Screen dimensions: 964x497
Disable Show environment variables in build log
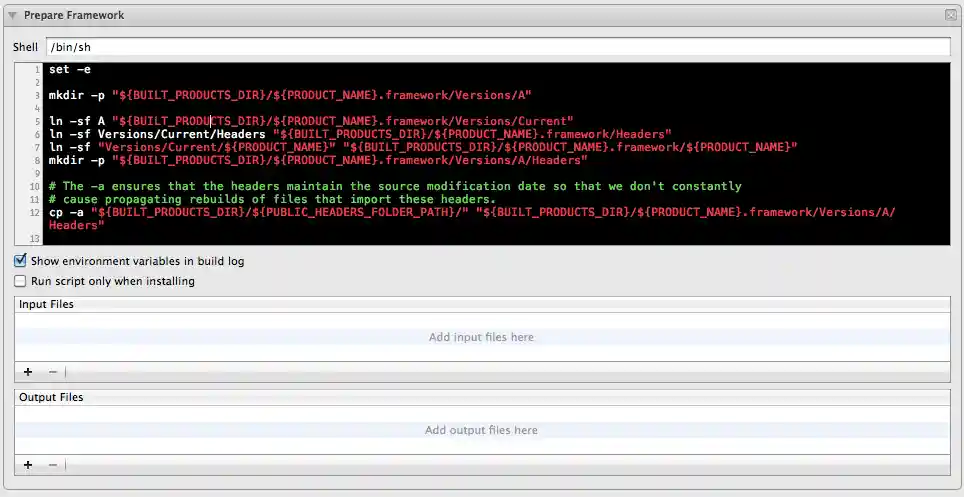coord(20,261)
